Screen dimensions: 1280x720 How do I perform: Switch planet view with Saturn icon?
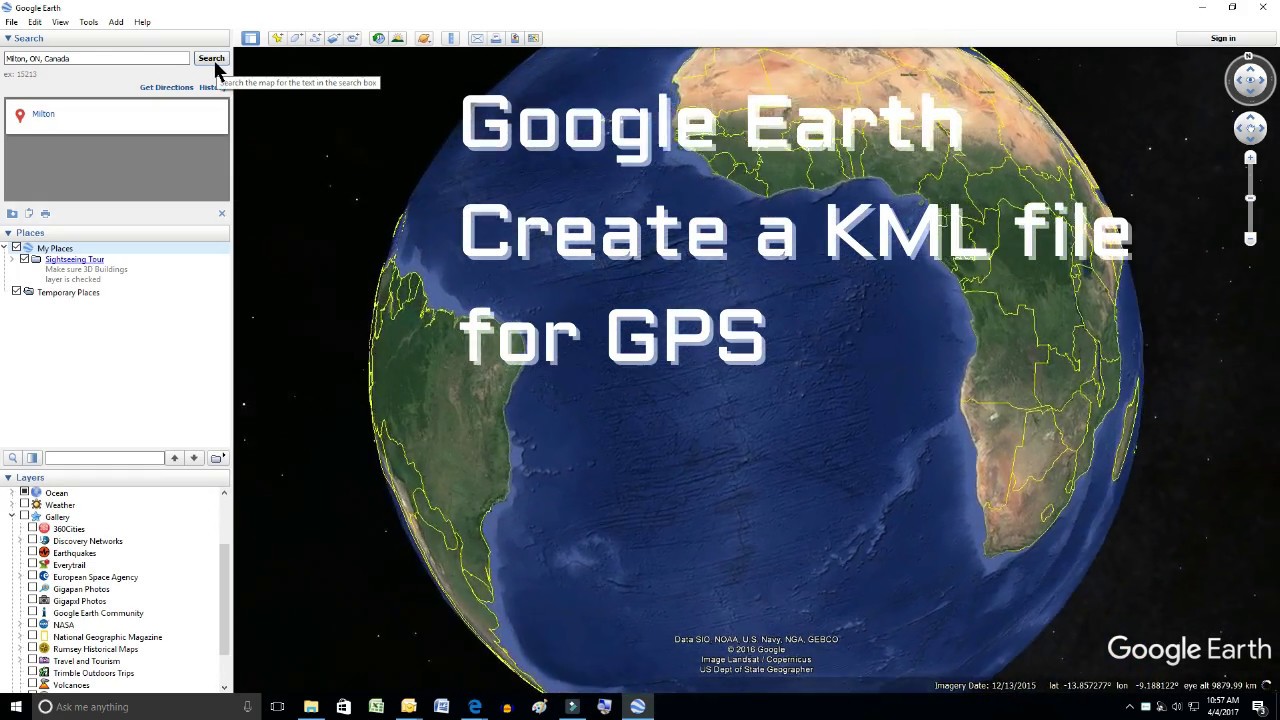click(x=424, y=38)
